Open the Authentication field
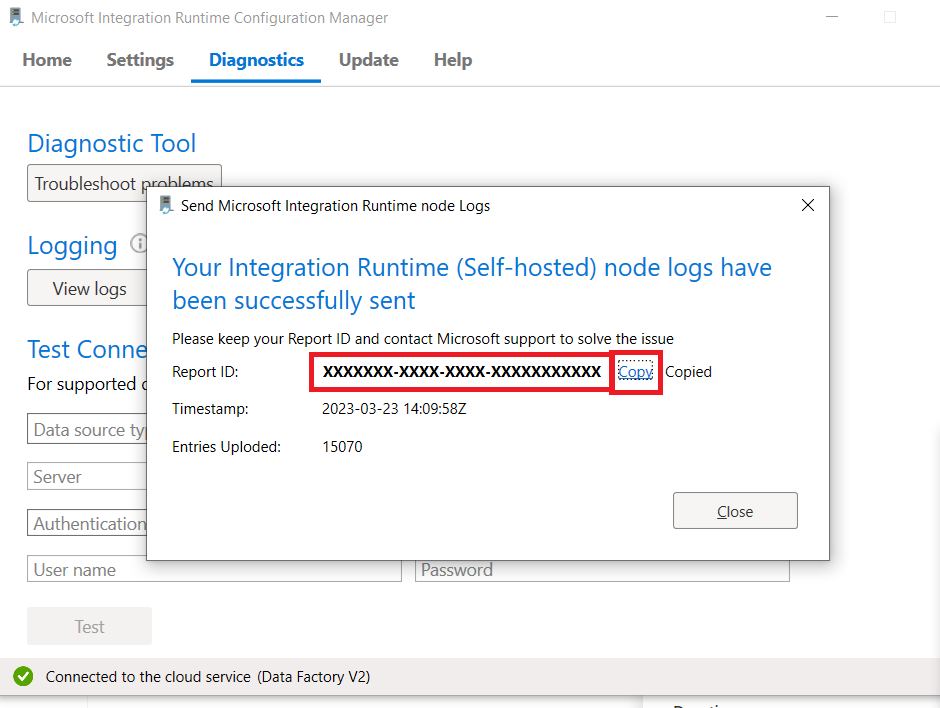The image size is (940, 708). 87,523
